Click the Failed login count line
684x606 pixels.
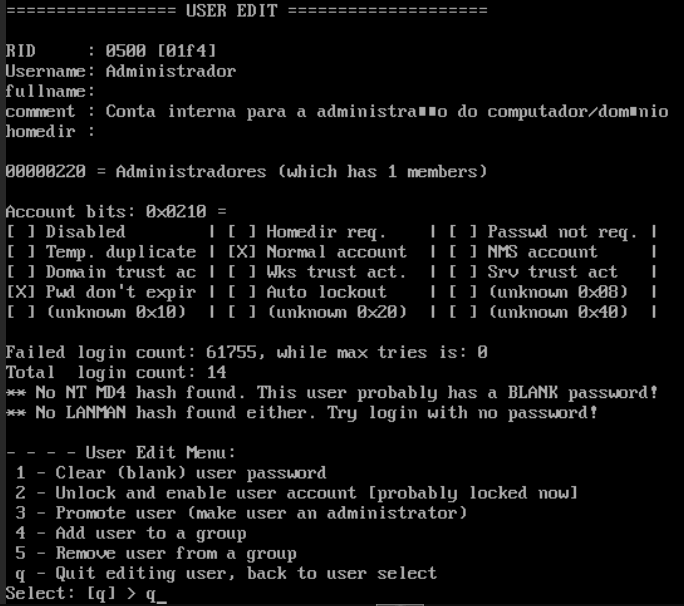pos(246,352)
